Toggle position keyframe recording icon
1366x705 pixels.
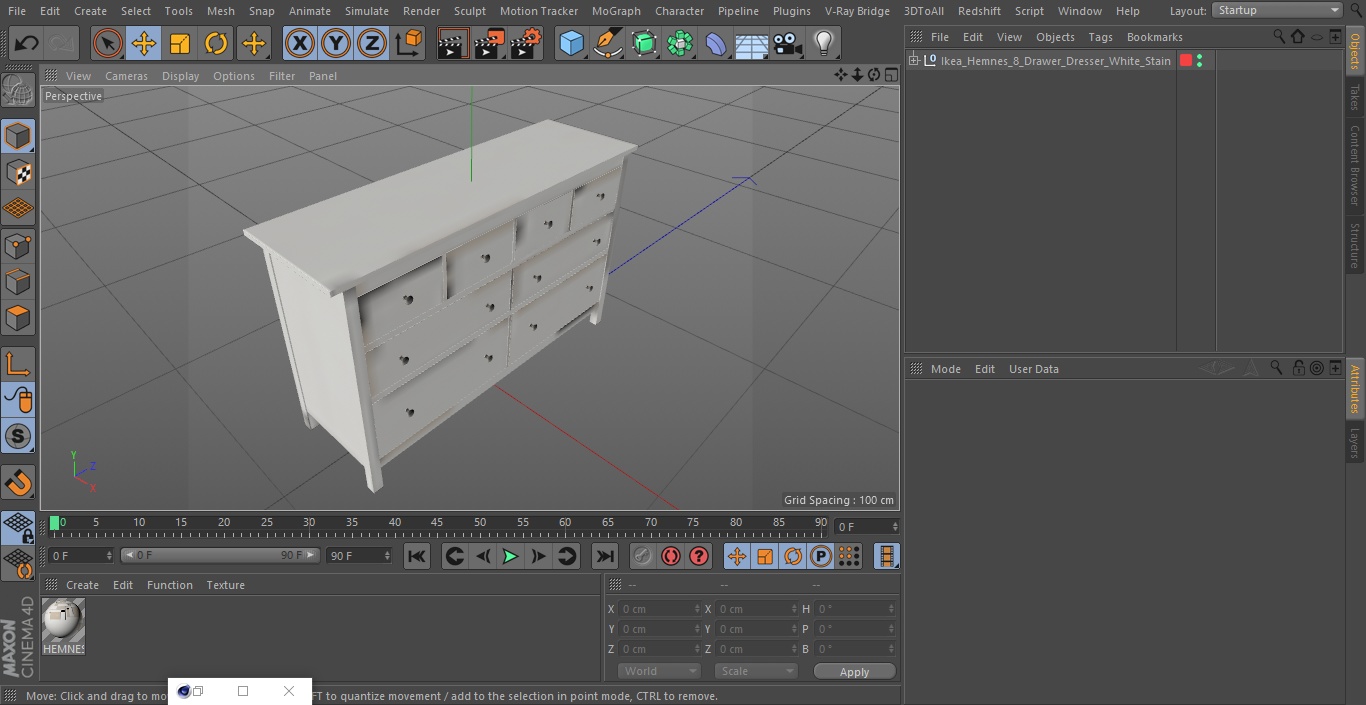737,556
